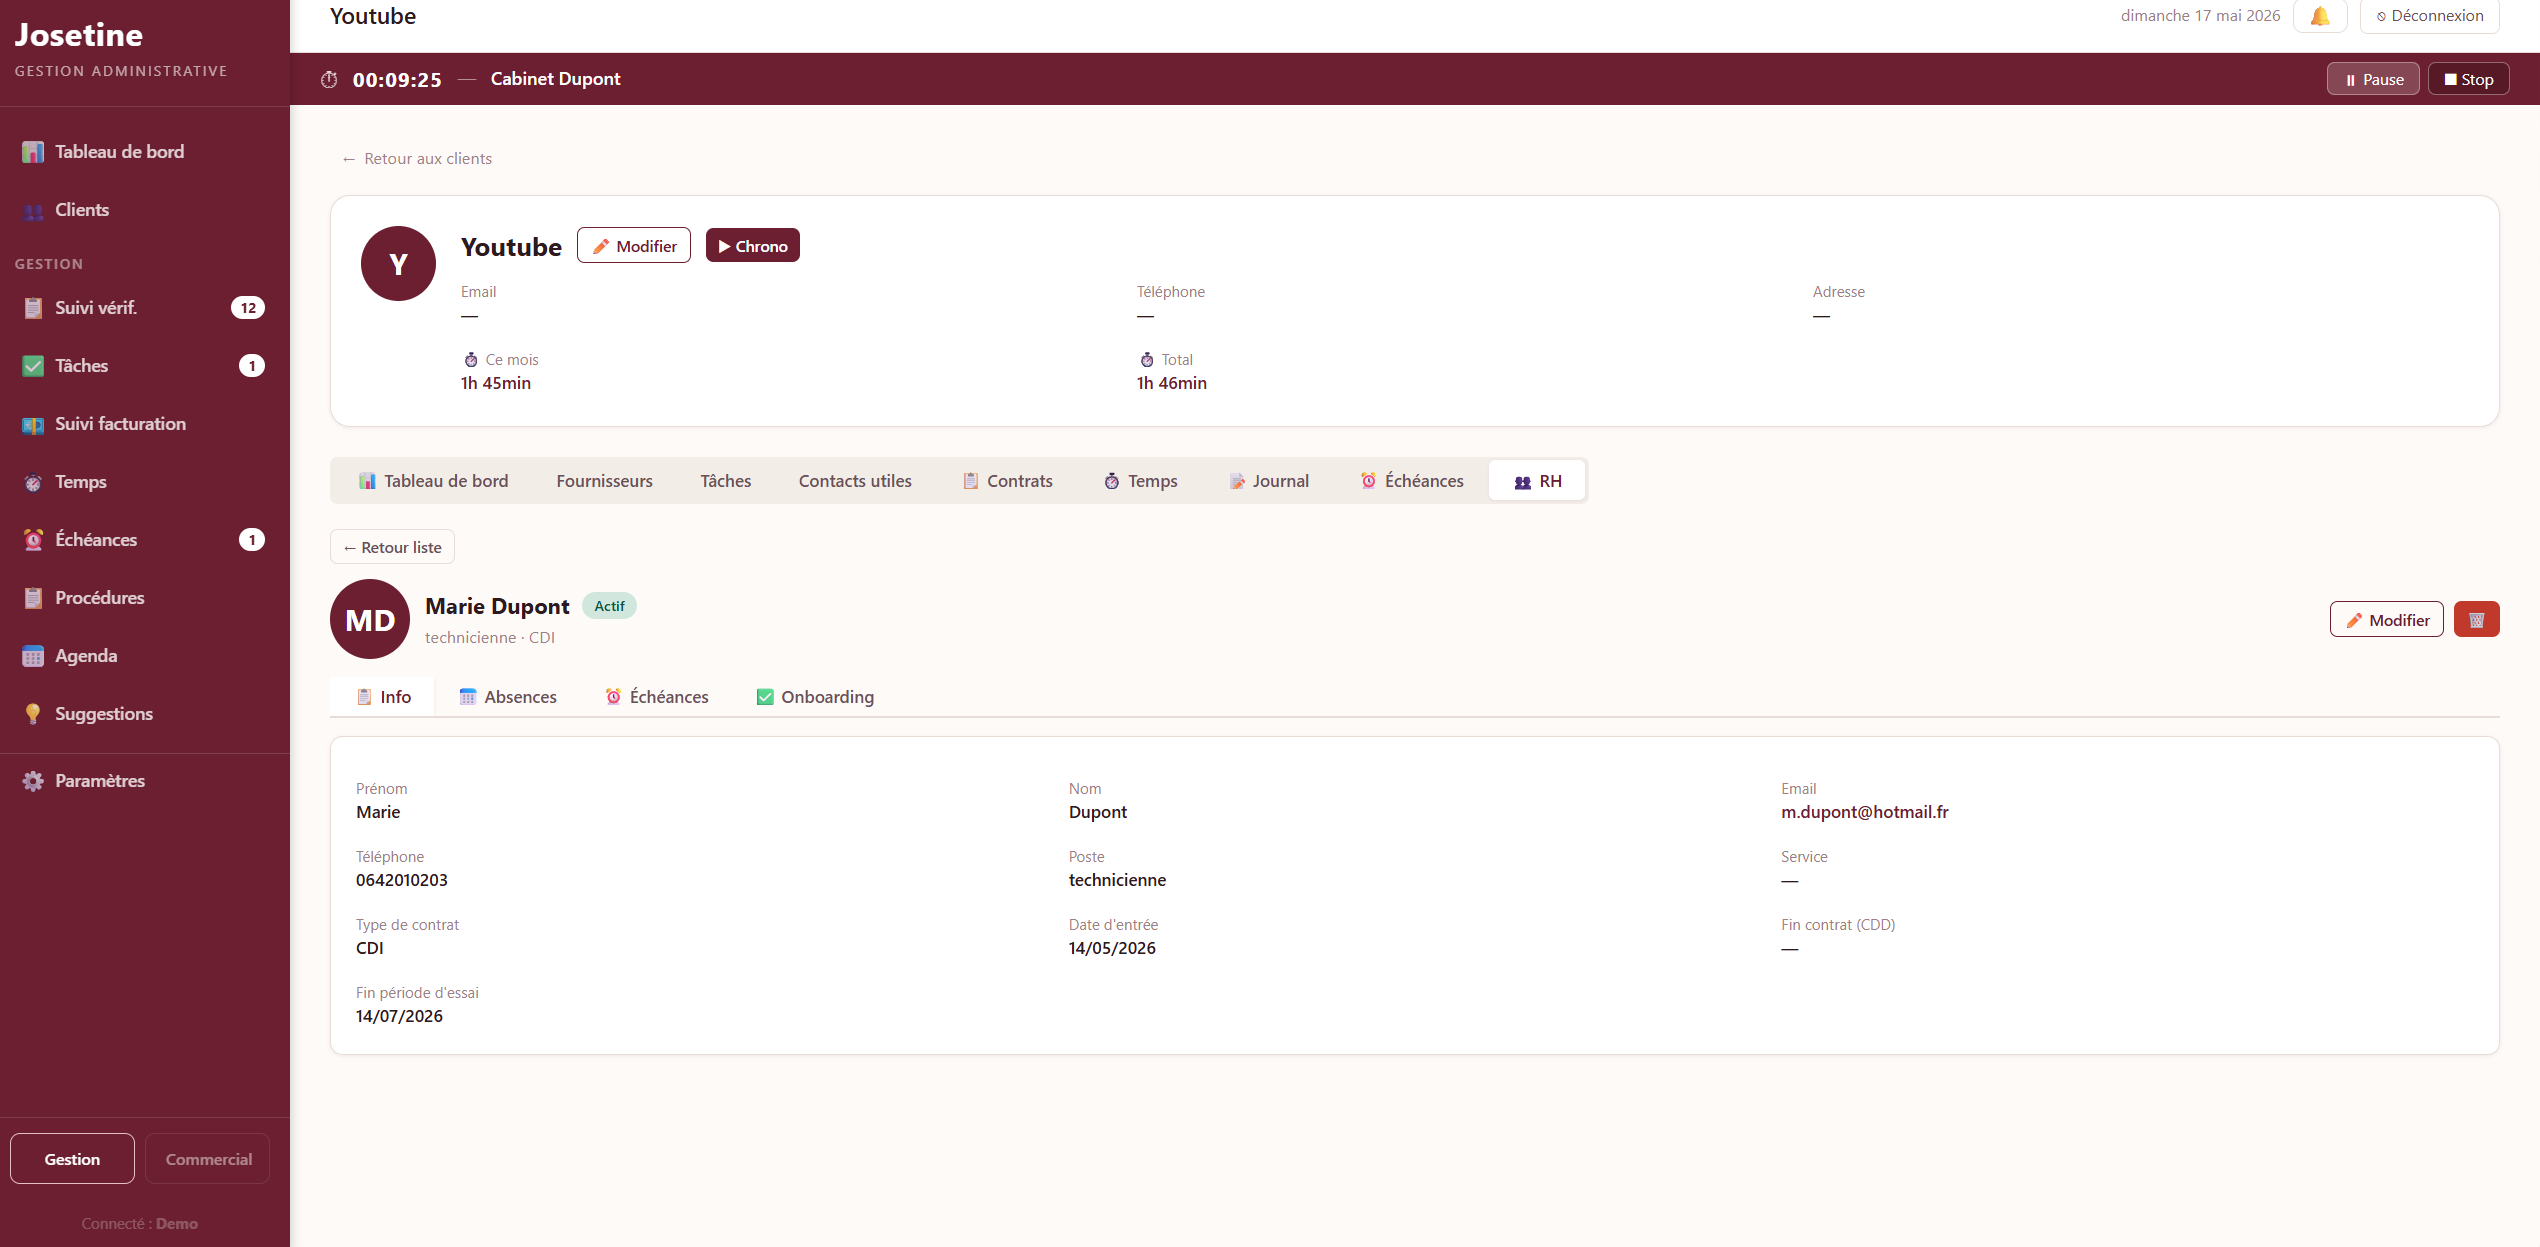Select the employee Info tab
Viewport: 2540px width, 1247px height.
click(x=383, y=696)
